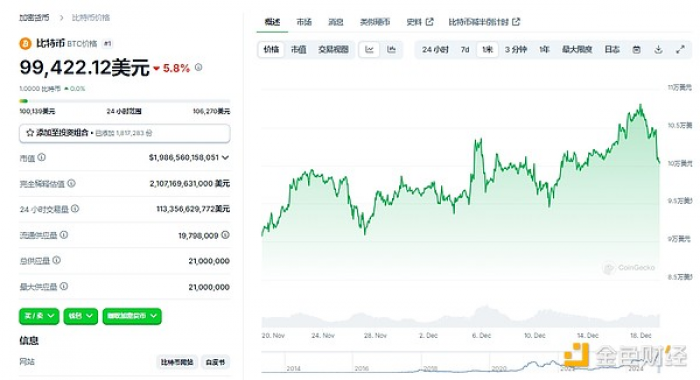
Task: Open the calendar date picker icon
Action: coord(637,50)
